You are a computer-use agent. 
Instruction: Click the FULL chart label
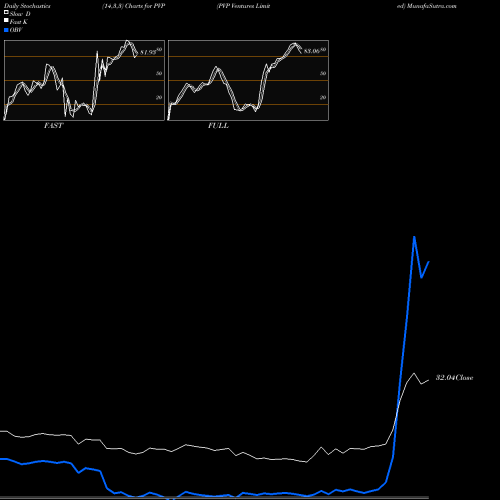point(218,126)
